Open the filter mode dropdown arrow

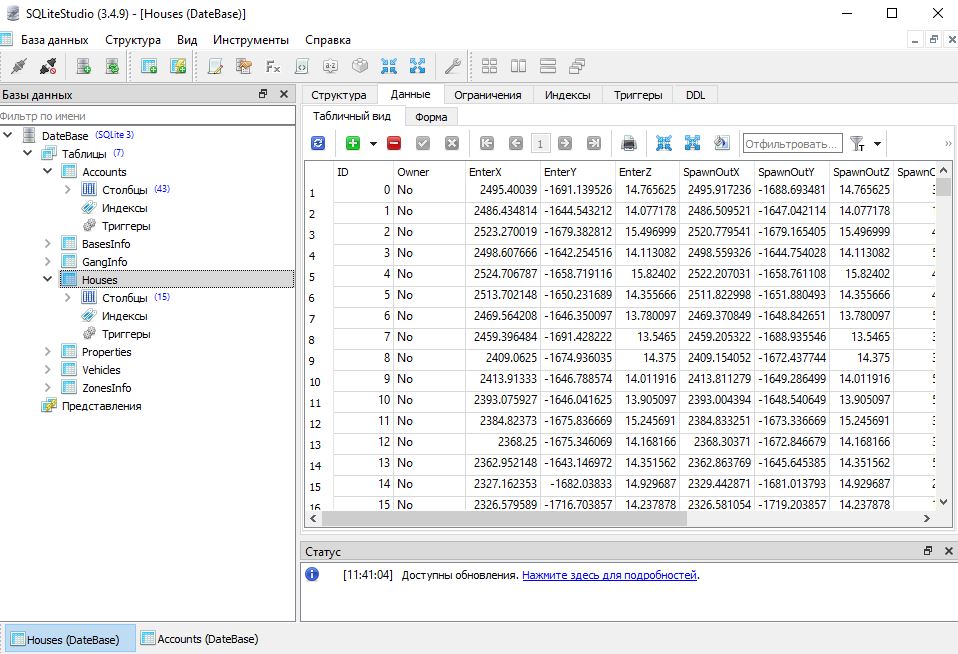tap(877, 144)
